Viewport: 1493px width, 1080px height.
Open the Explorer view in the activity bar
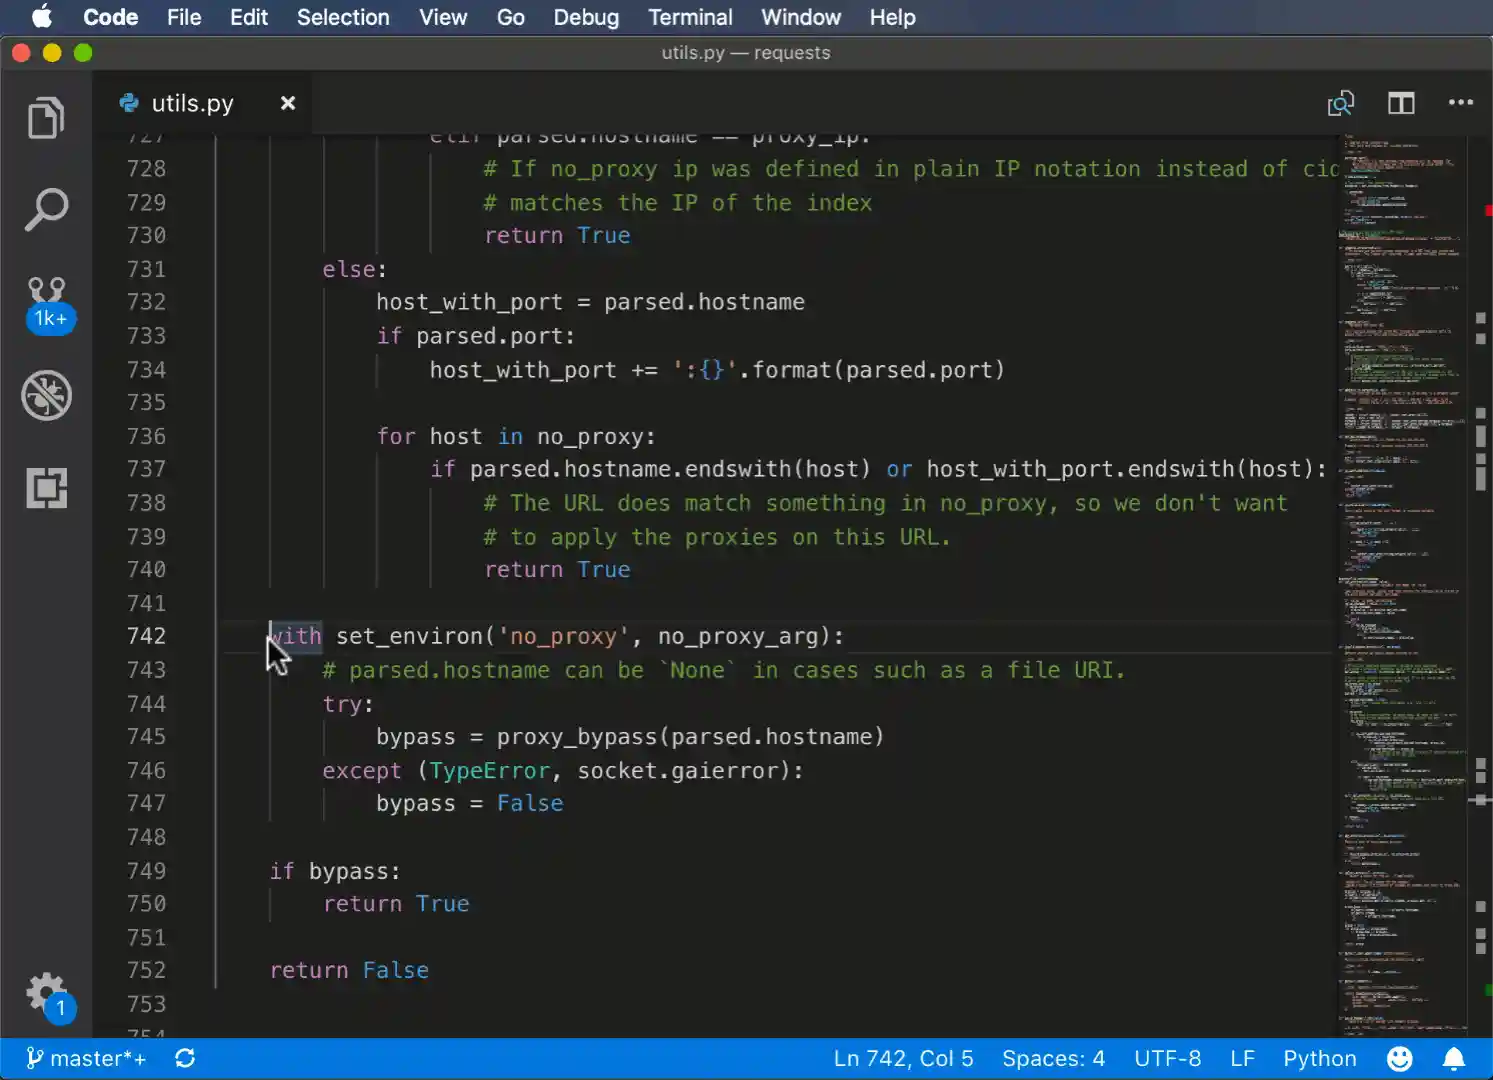click(46, 117)
